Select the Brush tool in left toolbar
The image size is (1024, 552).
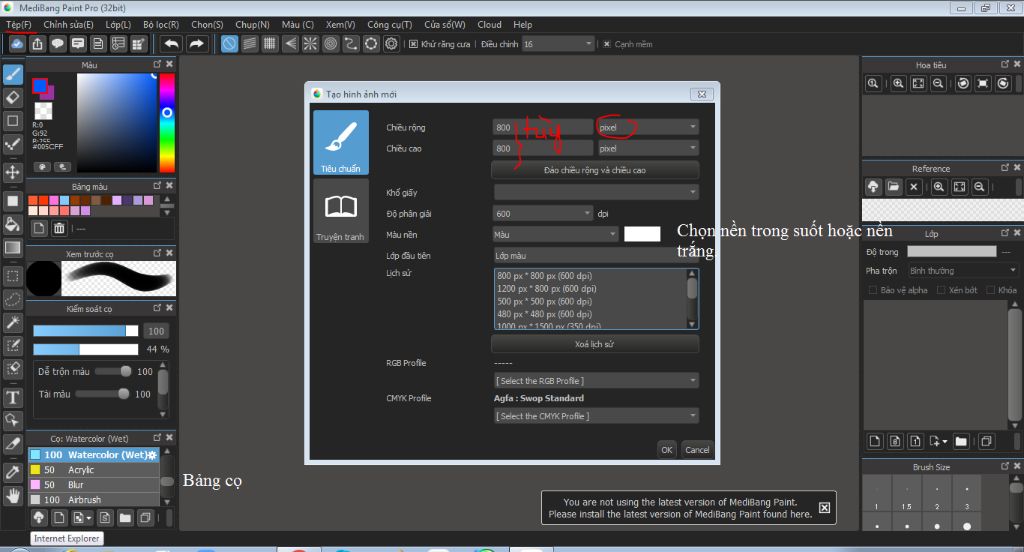coord(13,74)
